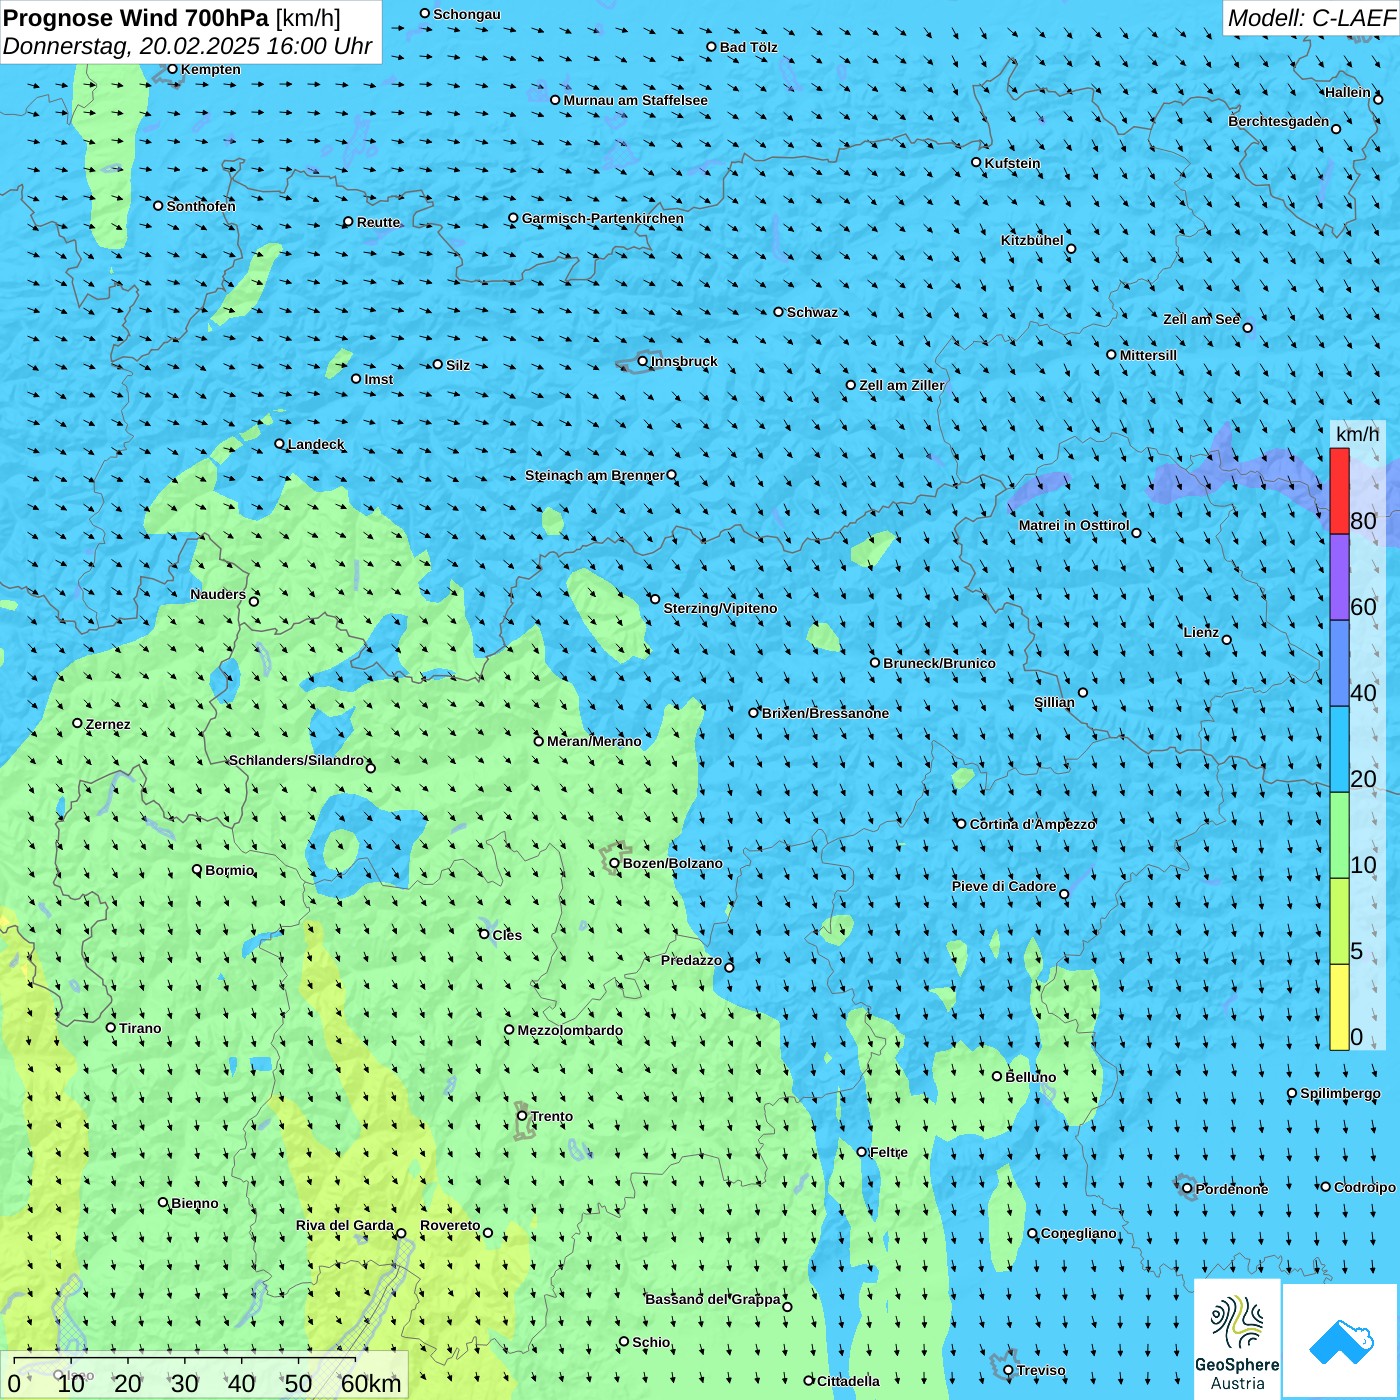The width and height of the screenshot is (1400, 1400).
Task: Click the 'Spilimbergo' town label
Action: pyautogui.click(x=1340, y=1093)
